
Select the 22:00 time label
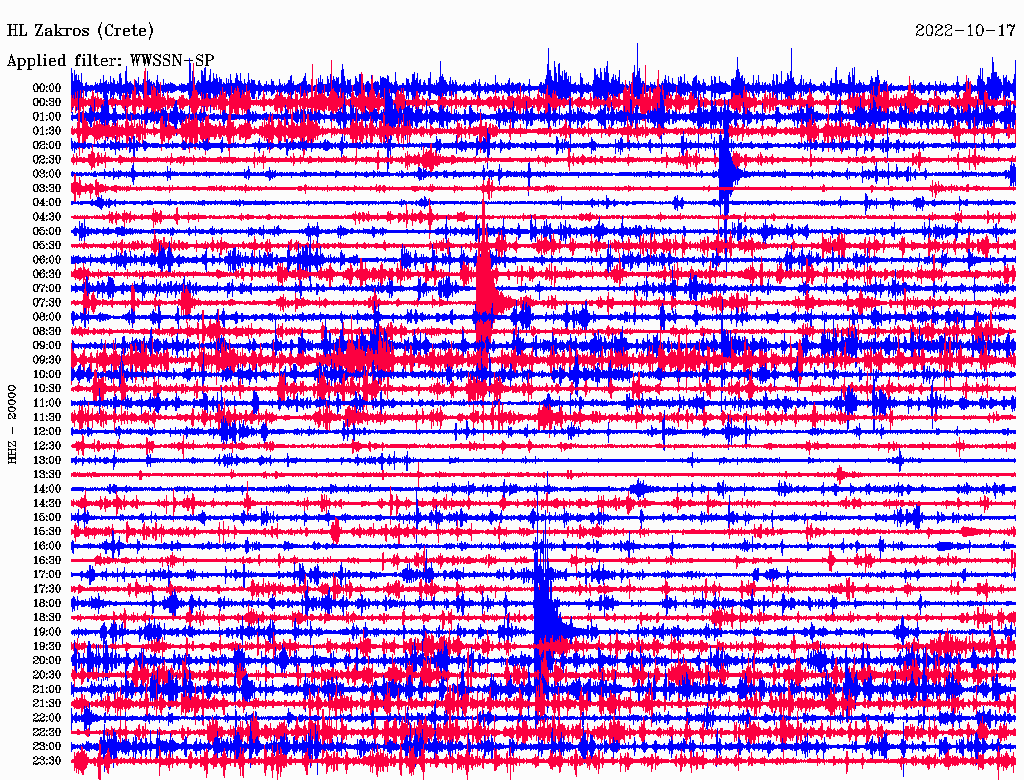(x=47, y=719)
